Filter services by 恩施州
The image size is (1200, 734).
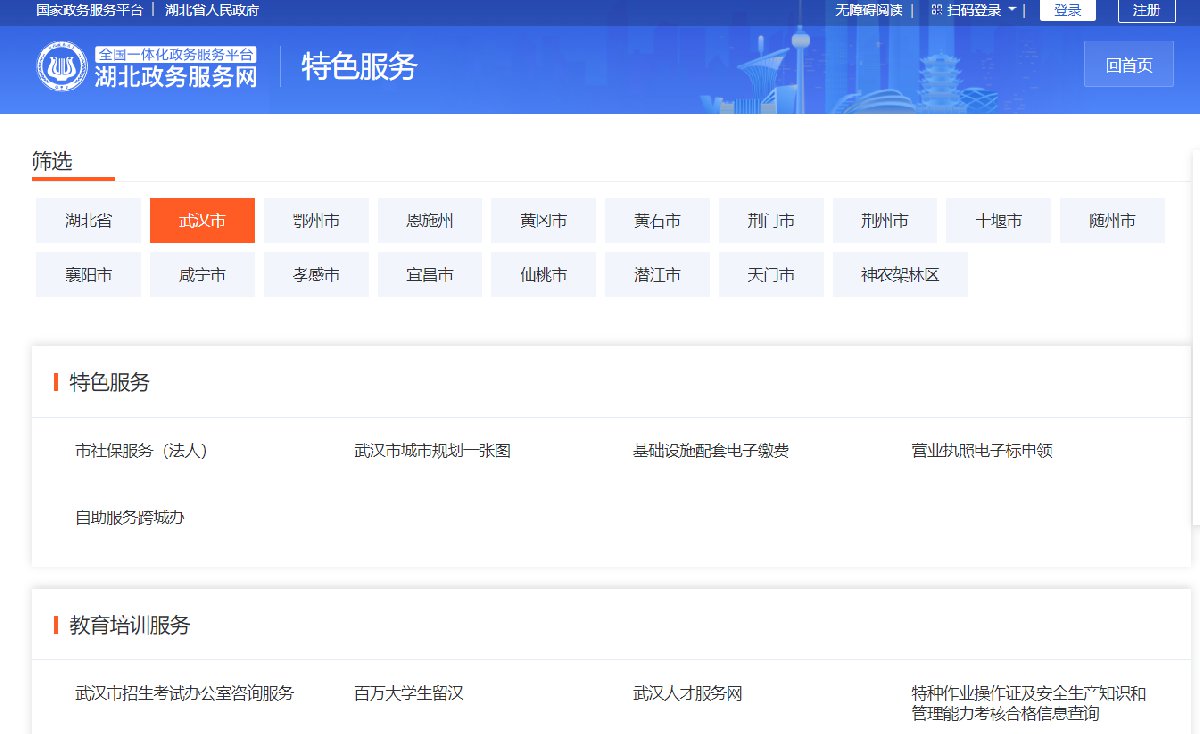430,221
